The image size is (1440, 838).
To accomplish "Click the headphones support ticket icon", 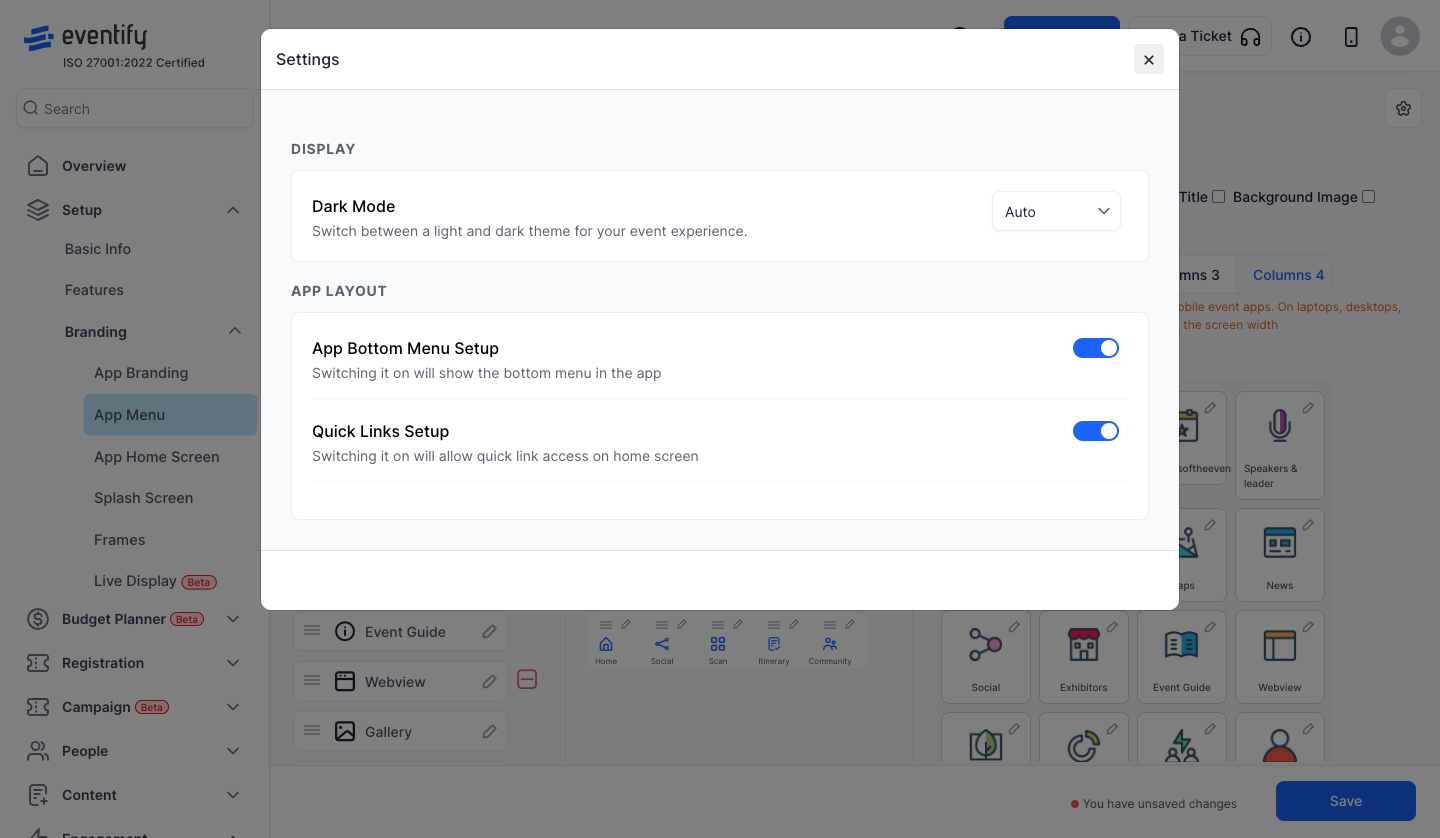I will click(1250, 37).
